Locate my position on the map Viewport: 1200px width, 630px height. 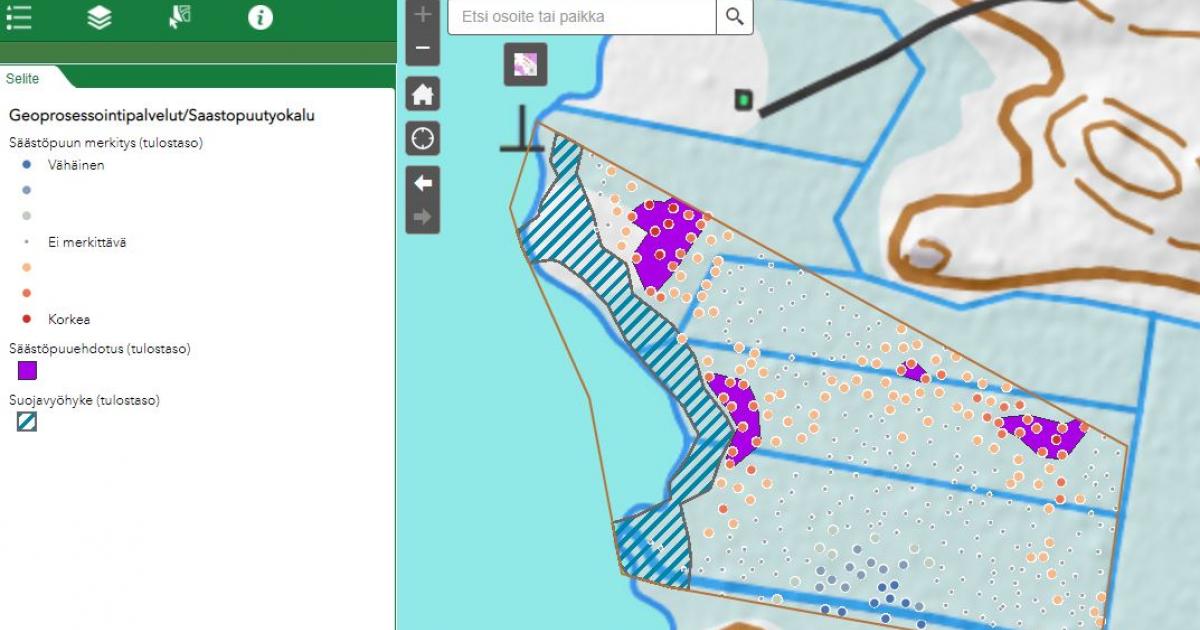point(423,138)
